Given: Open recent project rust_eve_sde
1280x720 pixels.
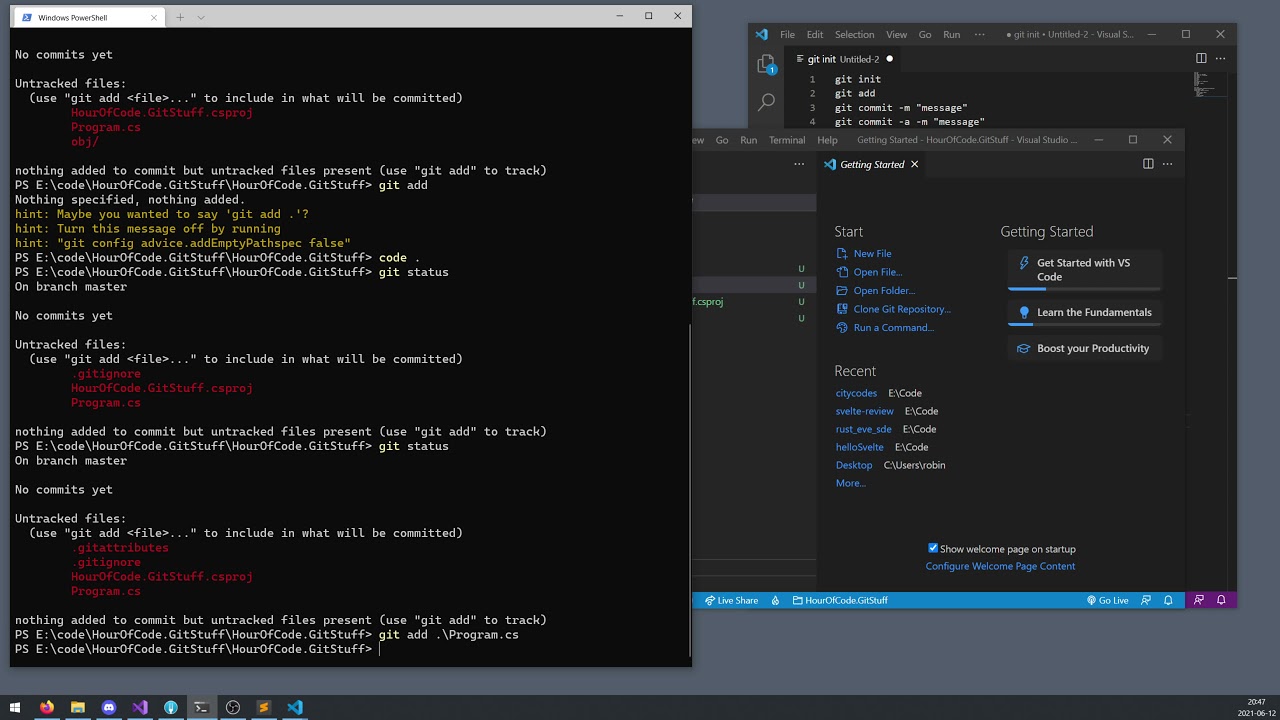Looking at the screenshot, I should (863, 429).
